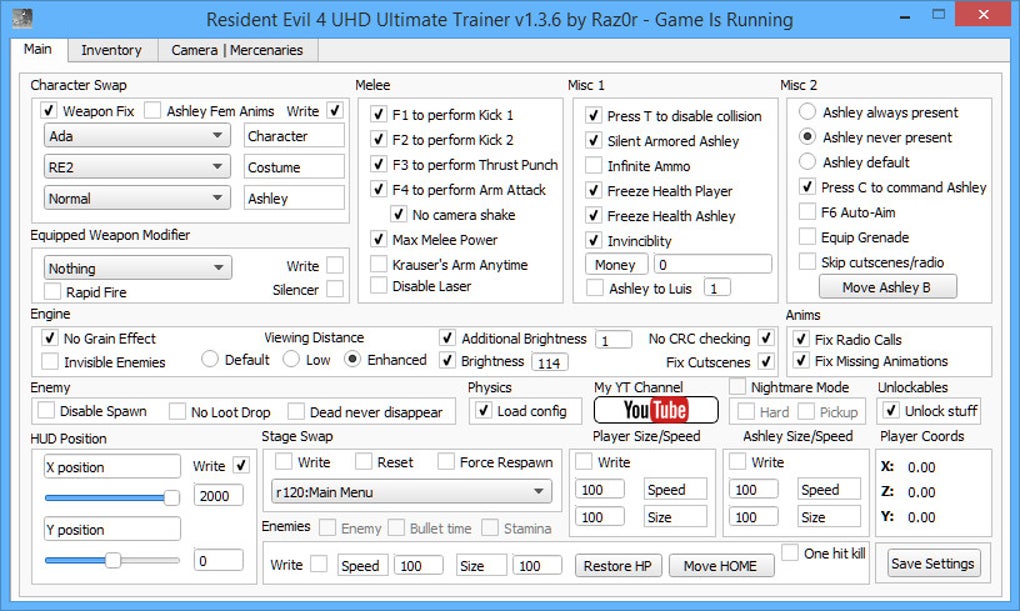Toggle Load config physics checkbox

tap(483, 411)
